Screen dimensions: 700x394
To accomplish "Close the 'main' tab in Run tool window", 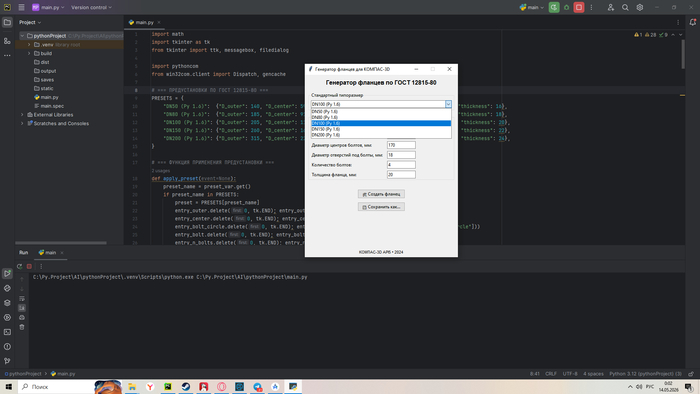I will point(62,253).
